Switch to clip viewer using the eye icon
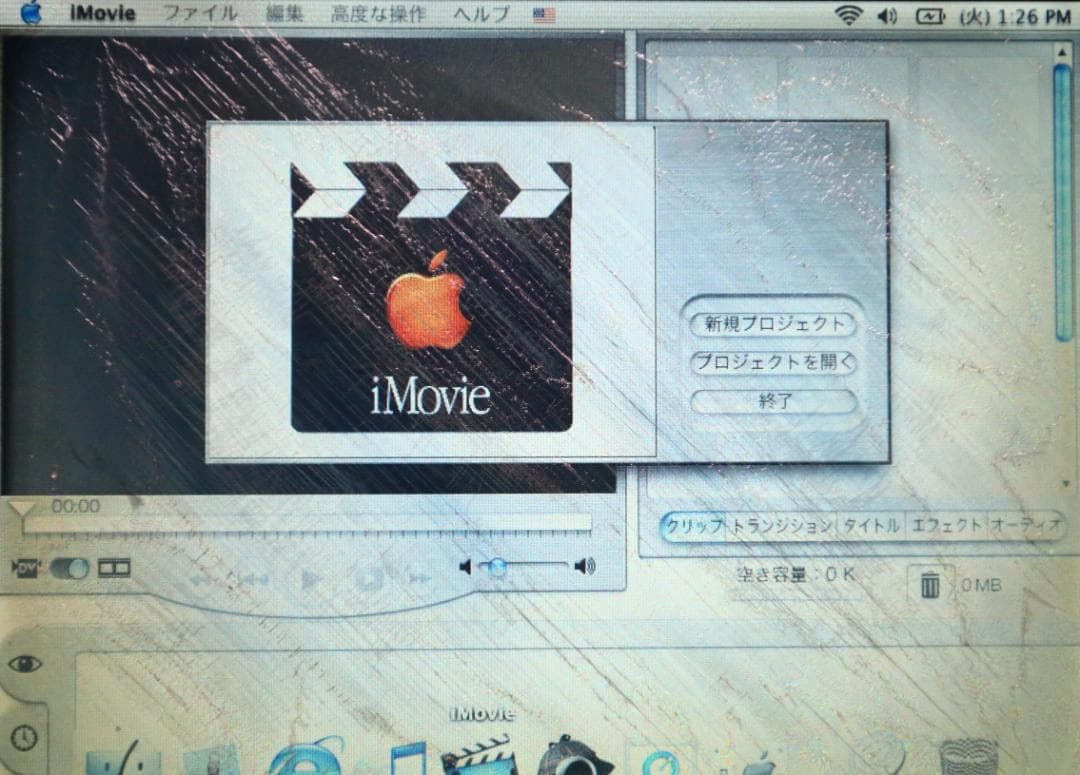This screenshot has height=775, width=1080. pos(25,660)
